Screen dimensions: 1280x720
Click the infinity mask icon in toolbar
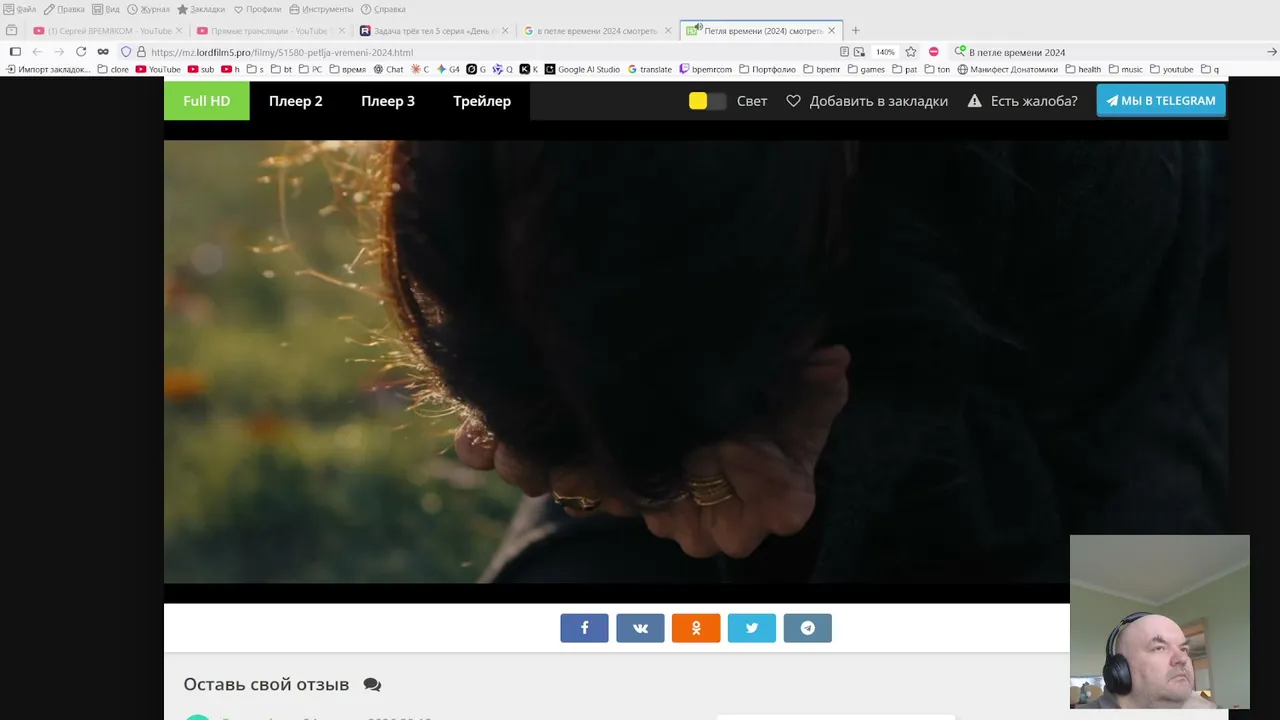pyautogui.click(x=103, y=52)
